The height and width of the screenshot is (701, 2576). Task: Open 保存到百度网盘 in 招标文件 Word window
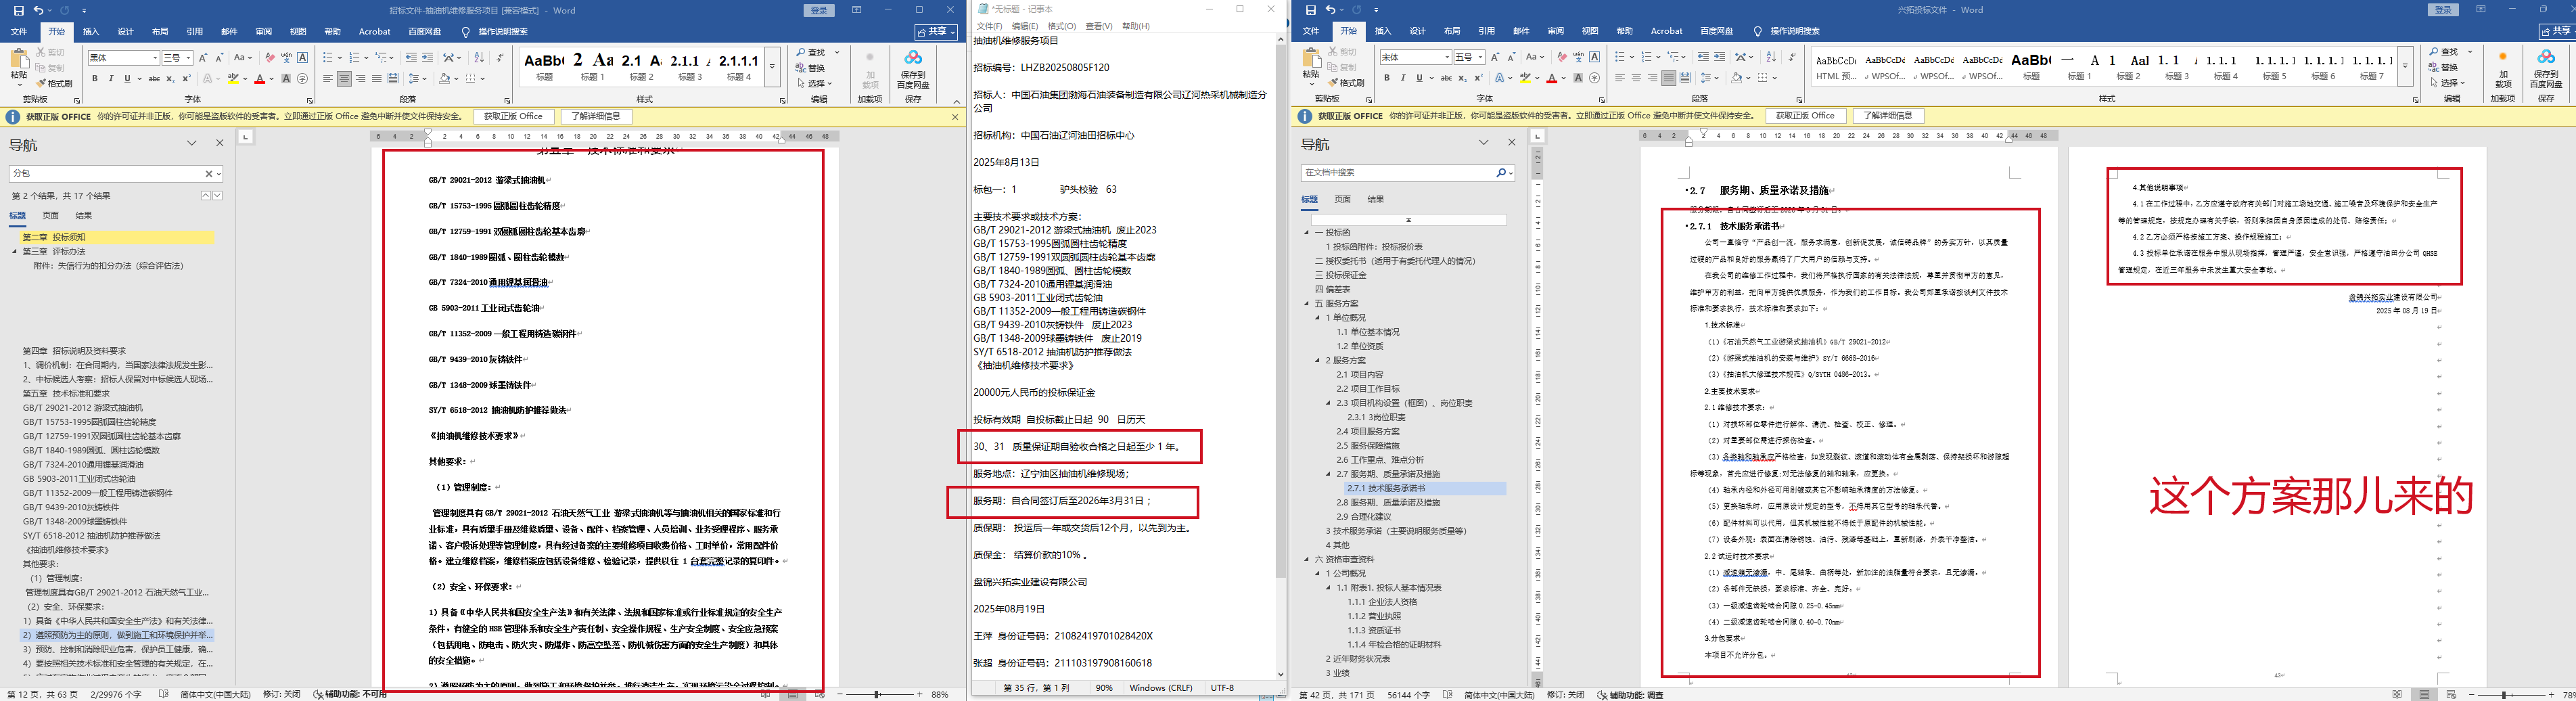point(913,70)
